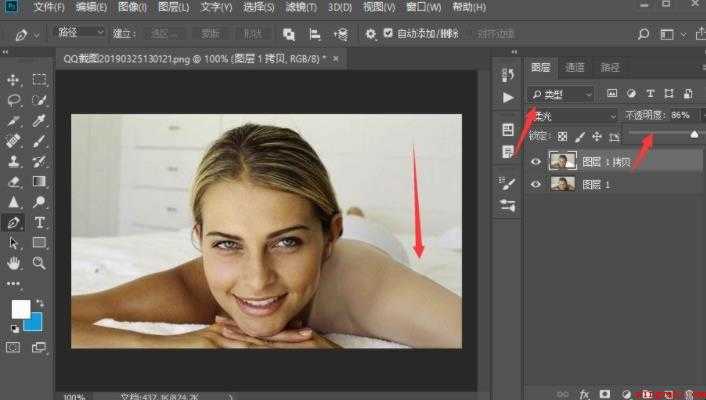Select the Gradient tool

click(x=39, y=182)
